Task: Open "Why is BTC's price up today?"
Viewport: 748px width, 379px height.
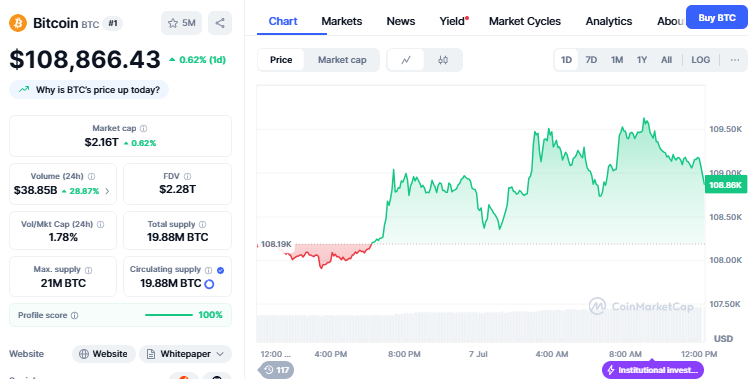Action: point(89,90)
